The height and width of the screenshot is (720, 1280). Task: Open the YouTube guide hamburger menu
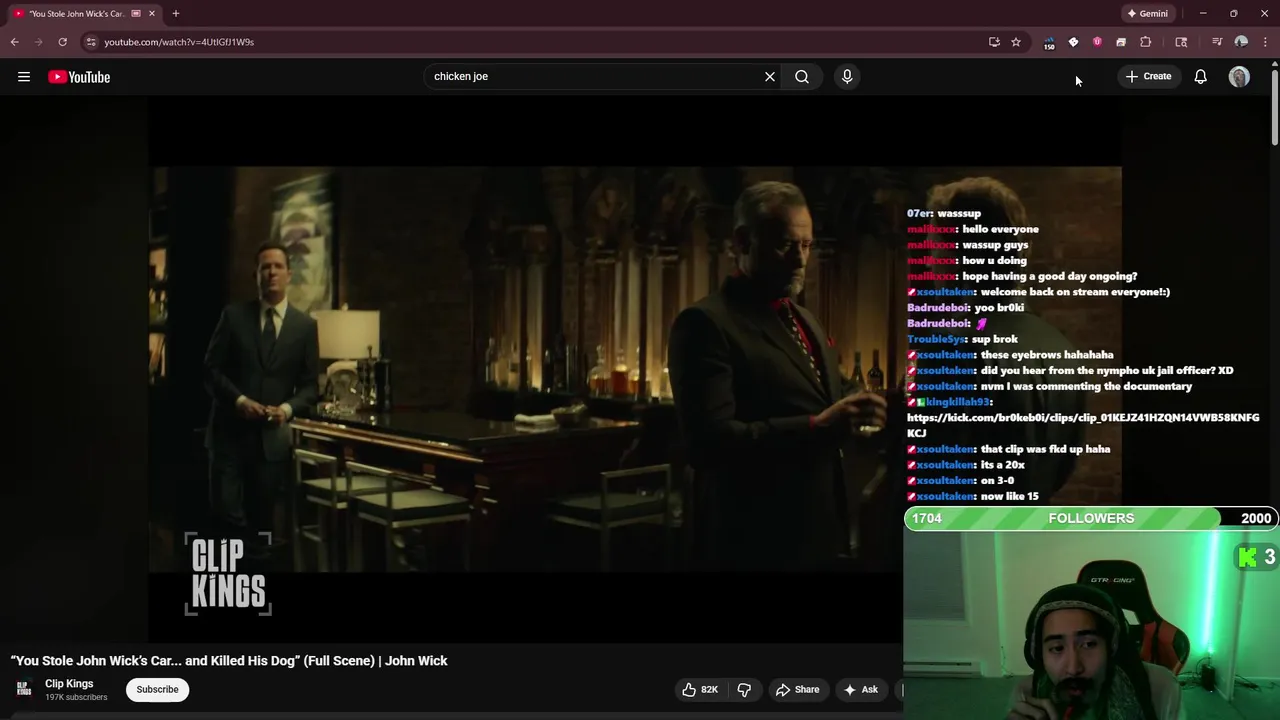coord(24,77)
